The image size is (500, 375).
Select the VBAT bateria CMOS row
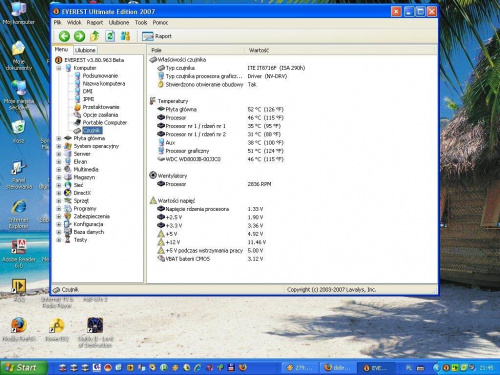point(210,259)
